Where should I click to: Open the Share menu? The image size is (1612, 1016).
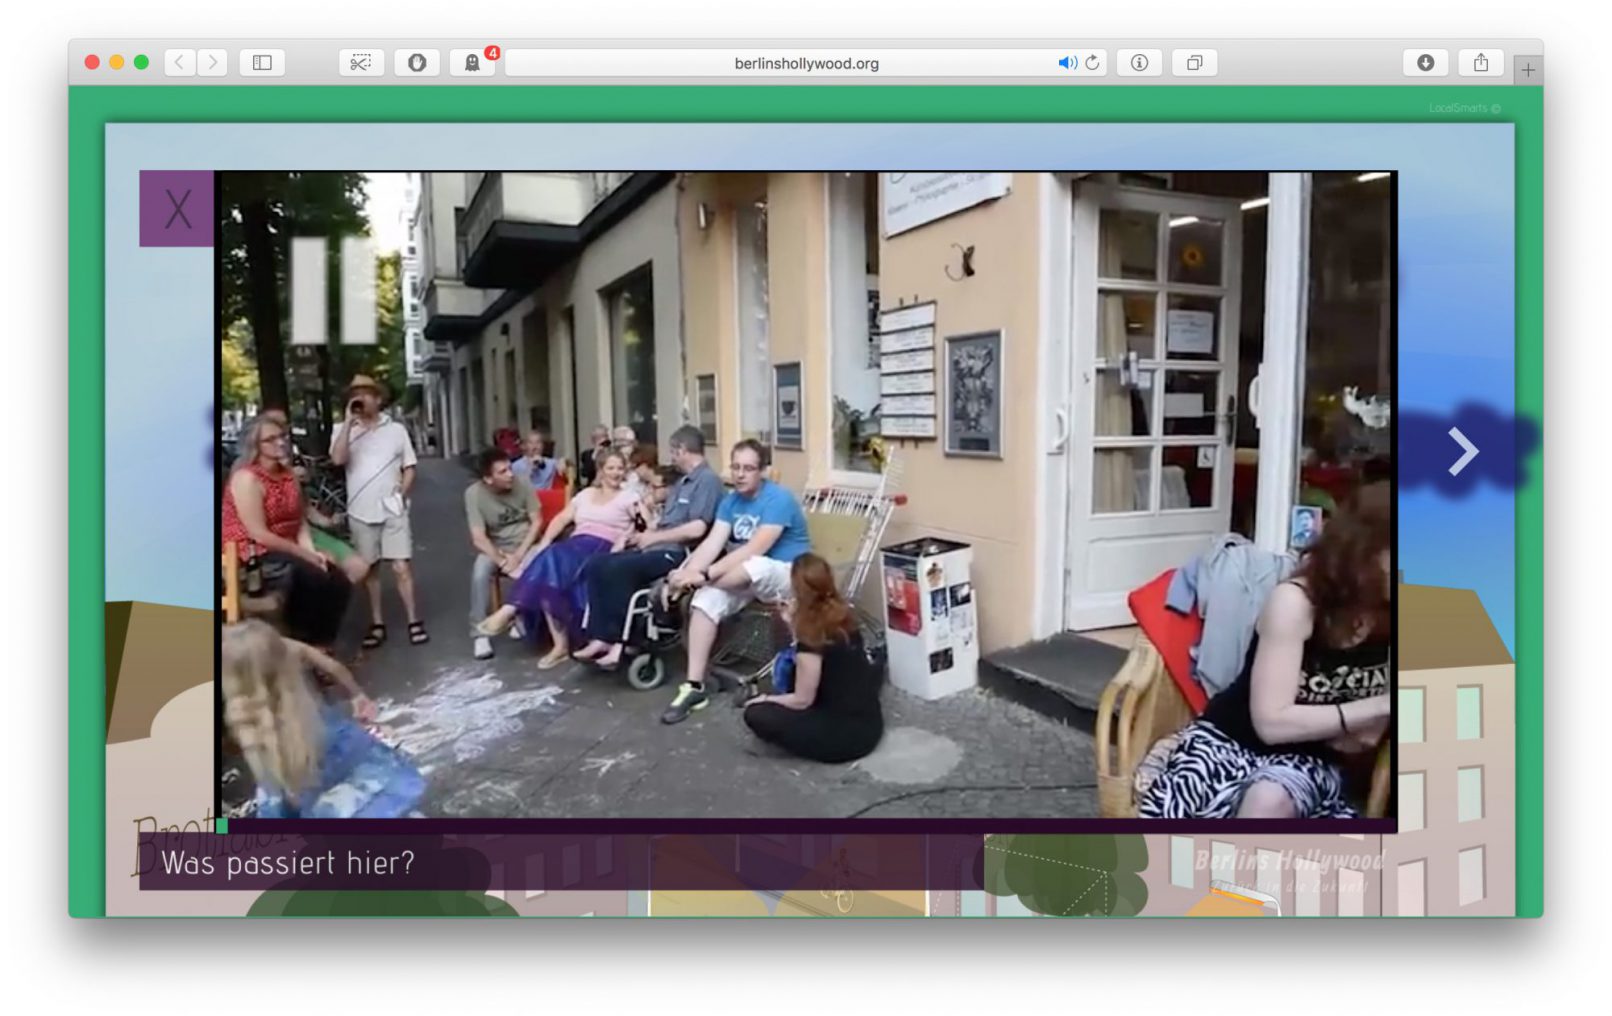click(x=1481, y=63)
